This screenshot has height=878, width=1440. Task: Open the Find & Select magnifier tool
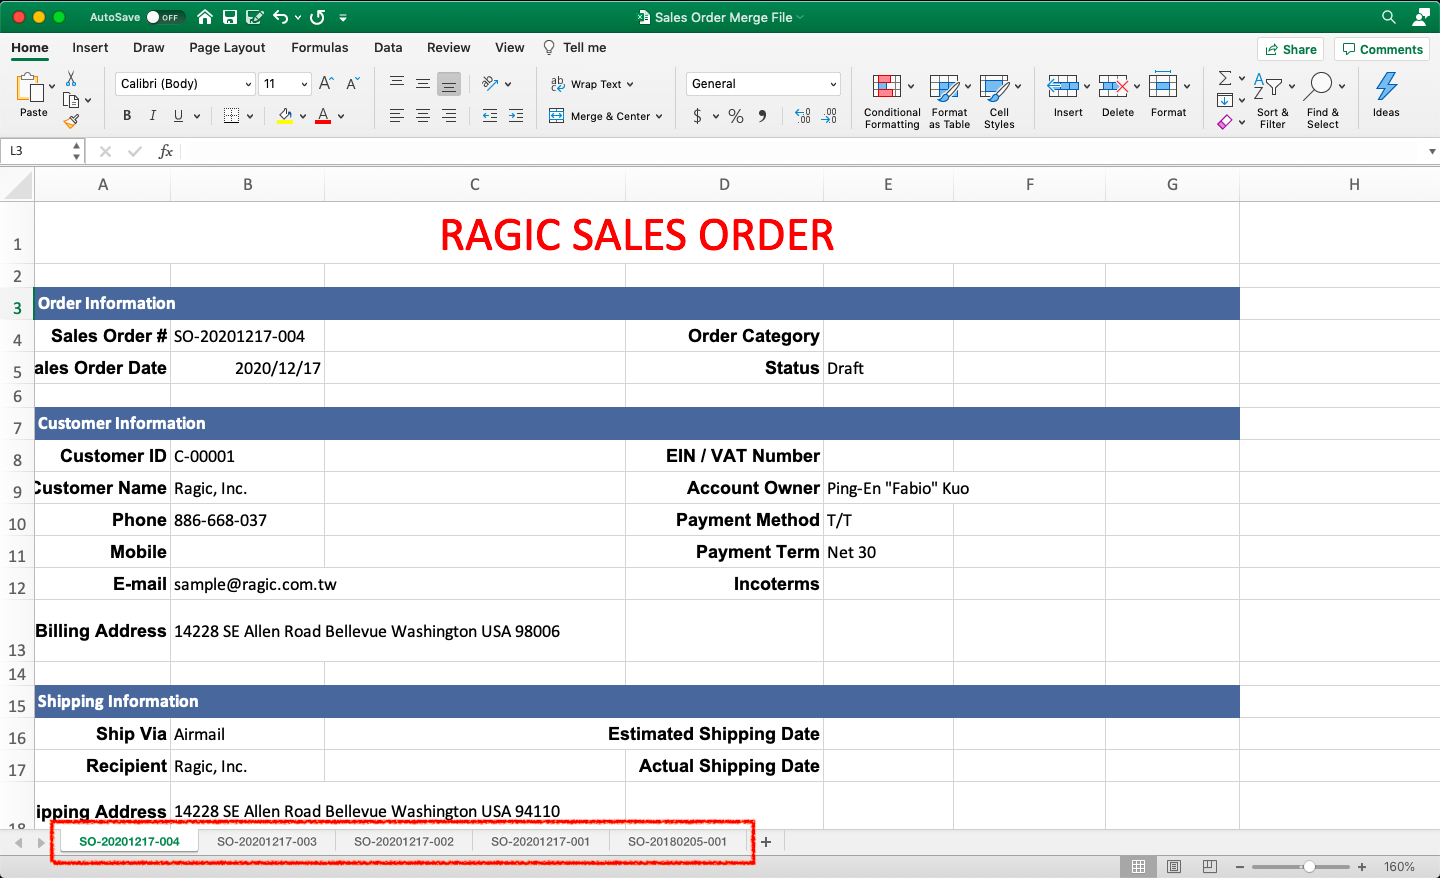(1320, 87)
